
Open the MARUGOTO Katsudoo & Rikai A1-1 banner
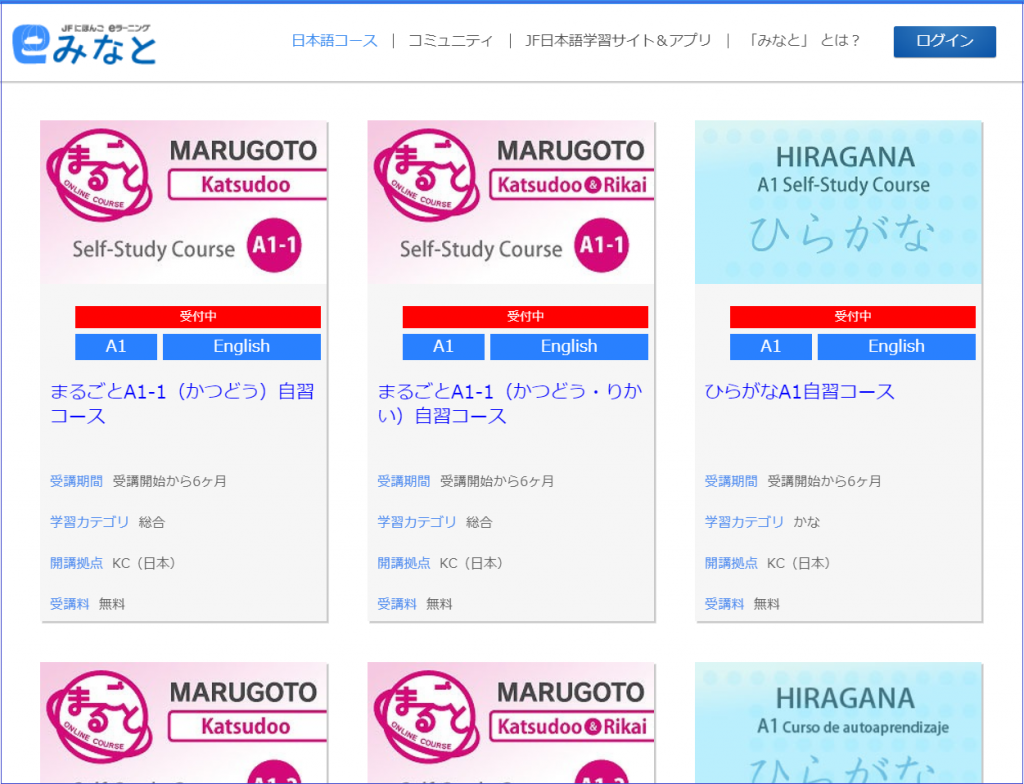[511, 203]
